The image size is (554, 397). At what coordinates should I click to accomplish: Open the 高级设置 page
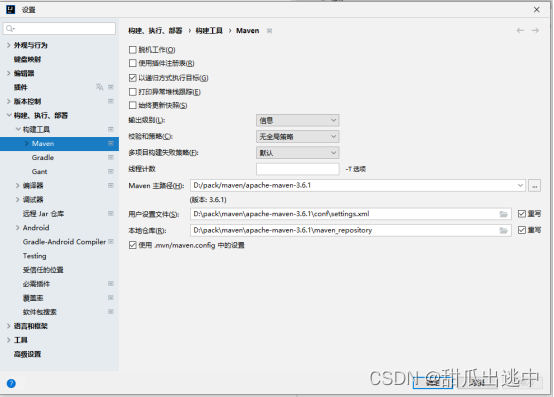tap(28, 354)
